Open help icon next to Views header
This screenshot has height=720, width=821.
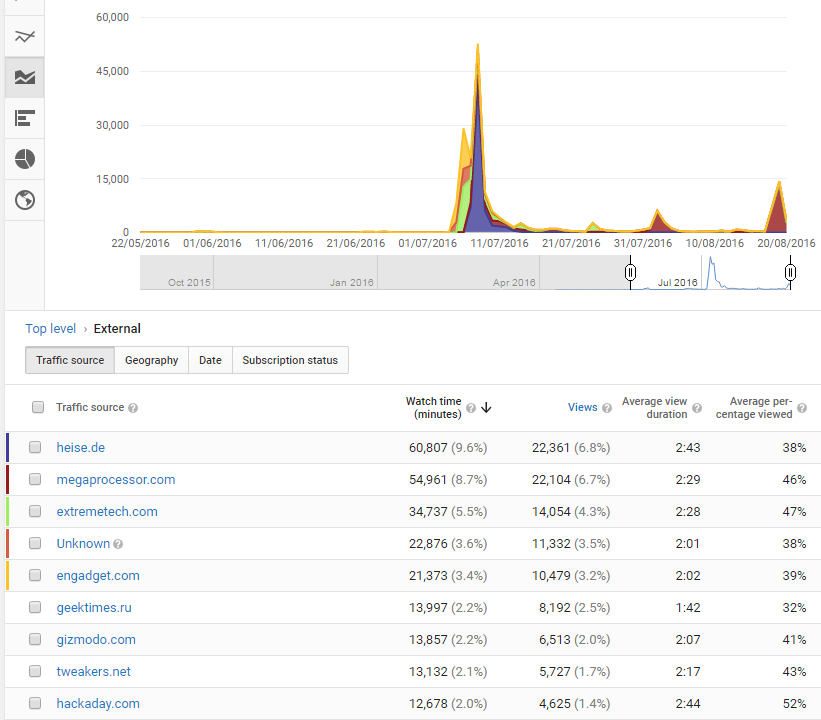click(x=607, y=408)
